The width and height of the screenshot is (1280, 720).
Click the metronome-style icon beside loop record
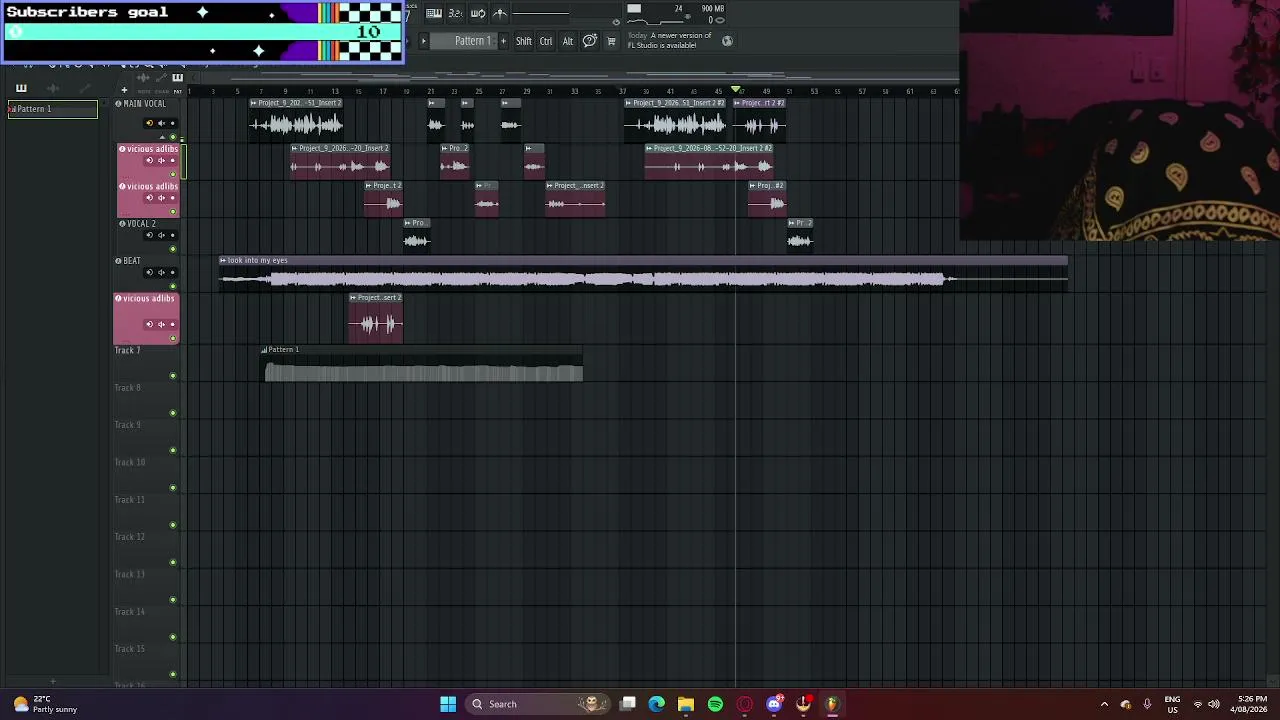tap(500, 13)
